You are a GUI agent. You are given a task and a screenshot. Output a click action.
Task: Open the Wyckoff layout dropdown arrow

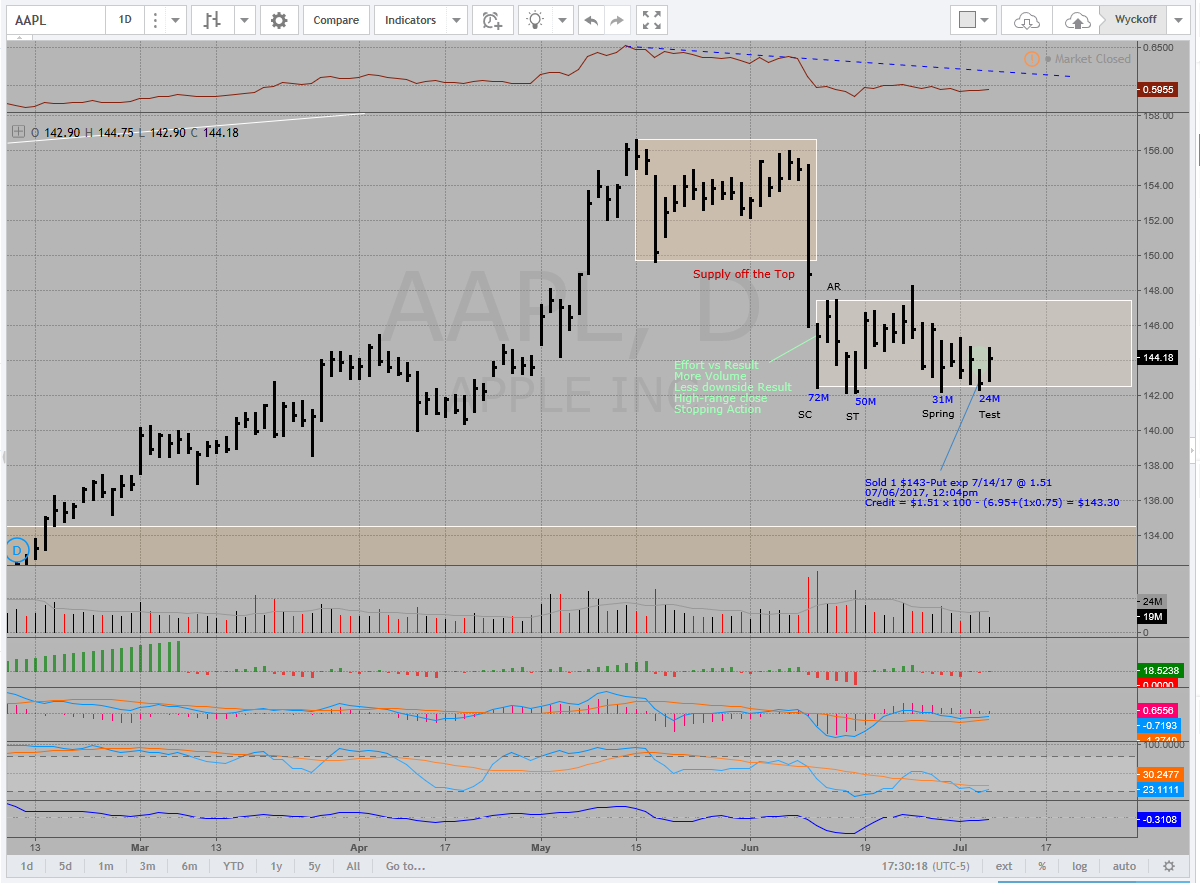point(1177,20)
